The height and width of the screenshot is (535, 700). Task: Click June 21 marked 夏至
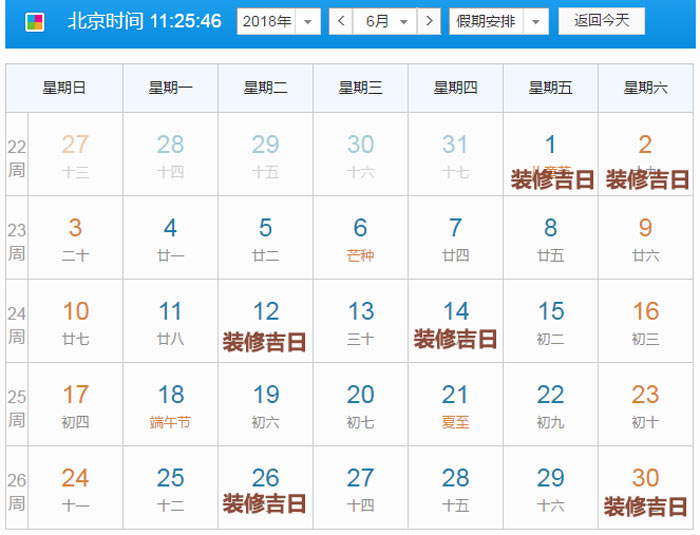click(456, 405)
